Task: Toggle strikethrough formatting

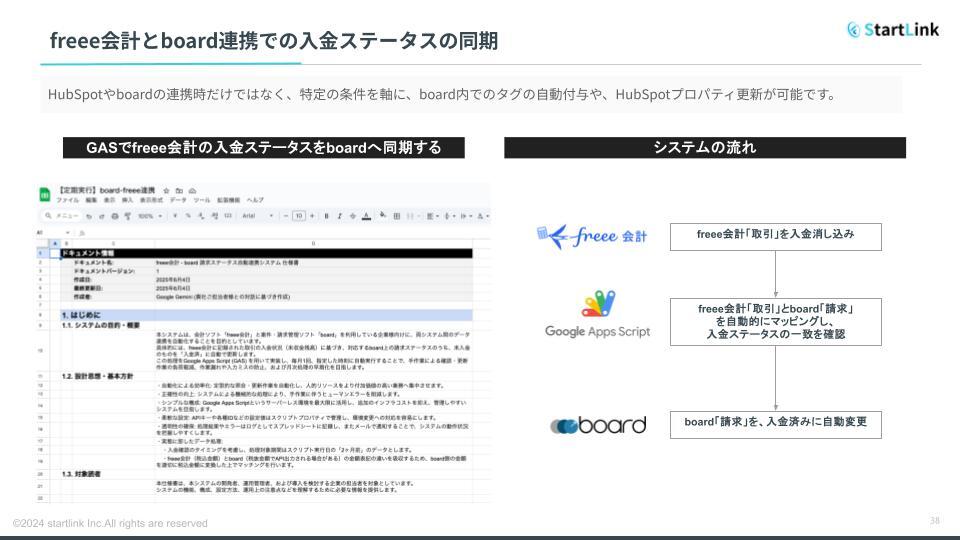Action: pos(353,216)
